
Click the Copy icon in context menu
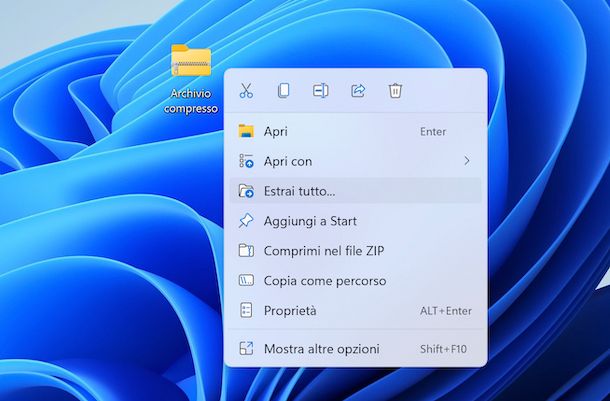pyautogui.click(x=283, y=91)
